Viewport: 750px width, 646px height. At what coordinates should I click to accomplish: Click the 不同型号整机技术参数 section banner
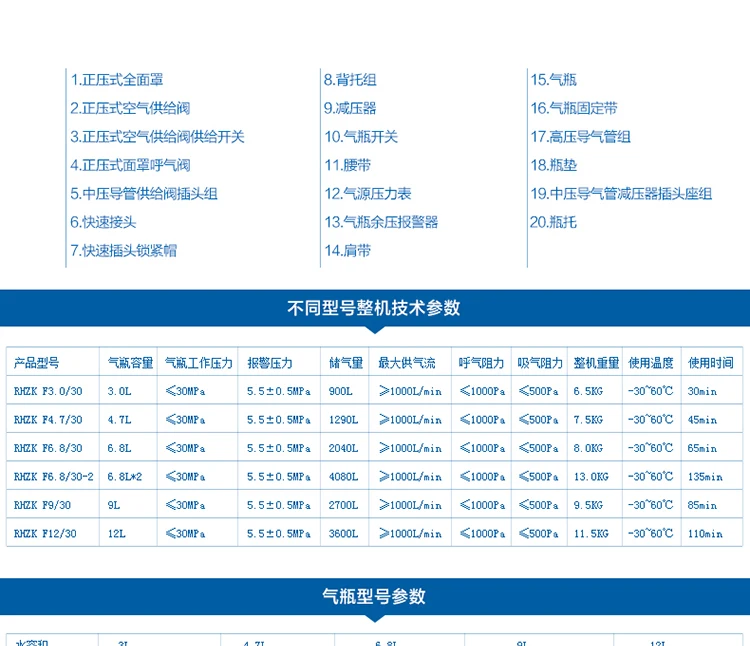pyautogui.click(x=375, y=308)
